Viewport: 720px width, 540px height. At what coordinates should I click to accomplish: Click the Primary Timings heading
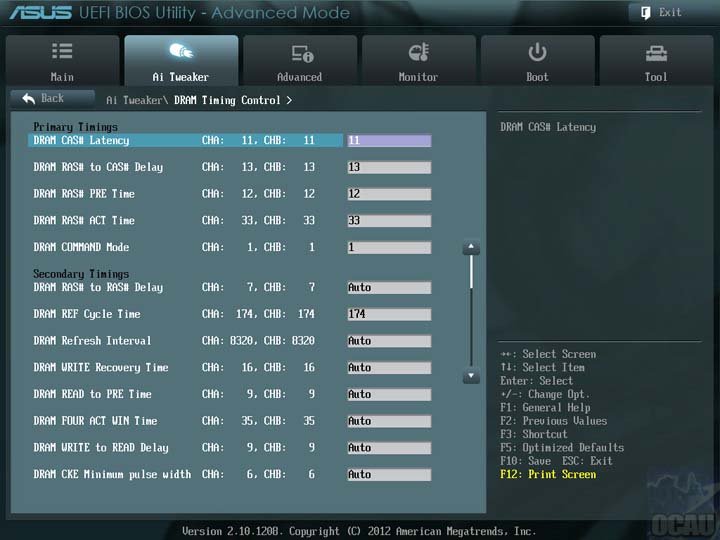pos(75,127)
